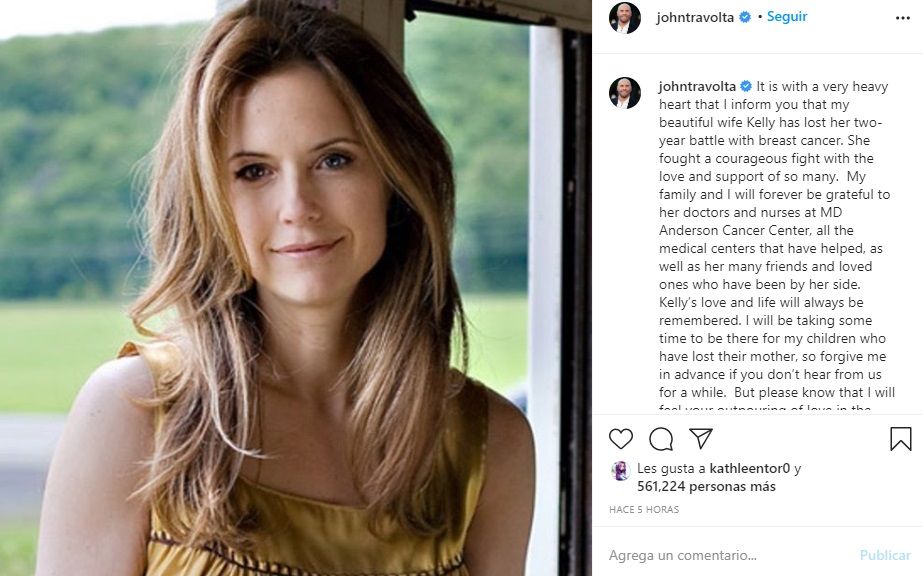Click the johntravolta avatar beside the caption
This screenshot has width=923, height=576.
[625, 93]
